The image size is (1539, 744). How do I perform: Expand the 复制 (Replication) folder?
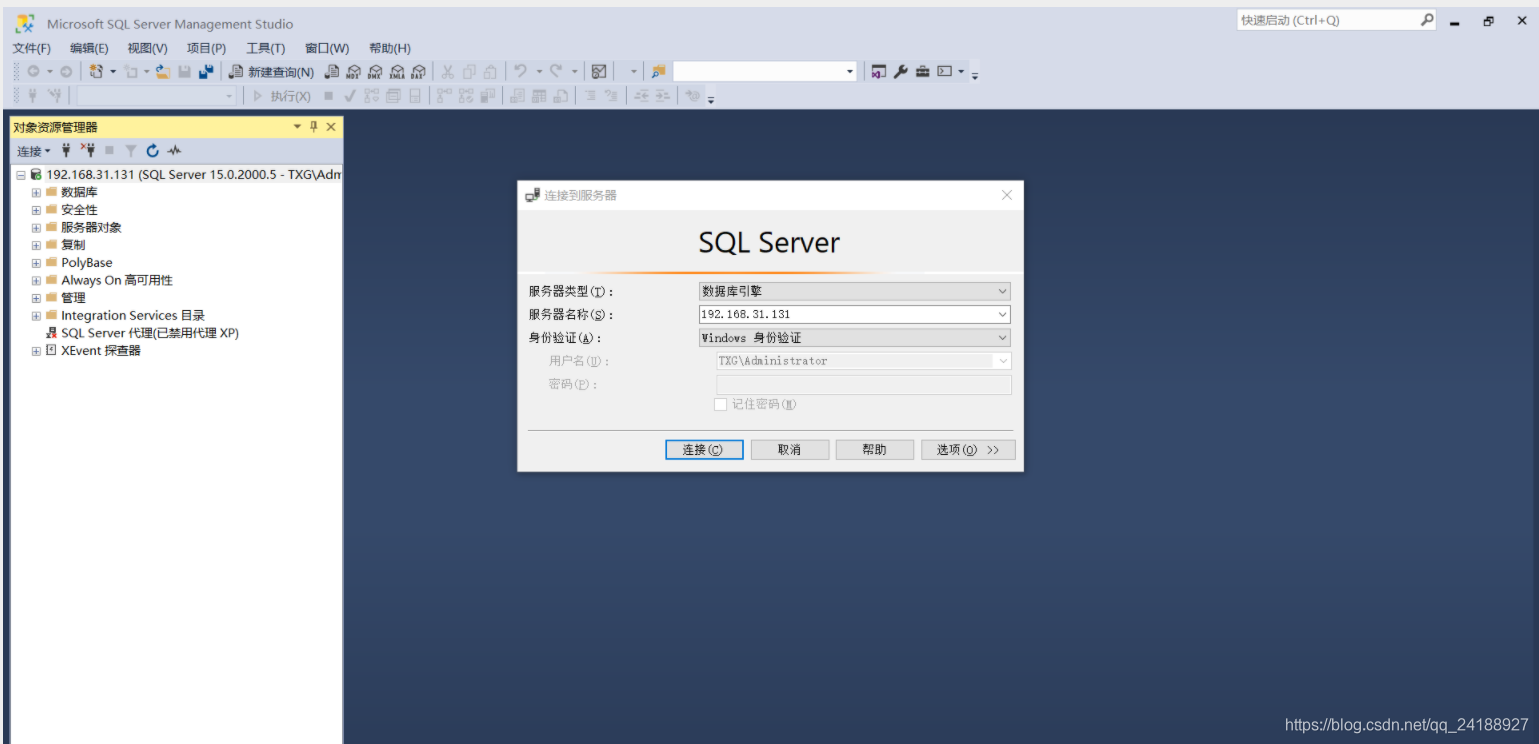pos(36,245)
